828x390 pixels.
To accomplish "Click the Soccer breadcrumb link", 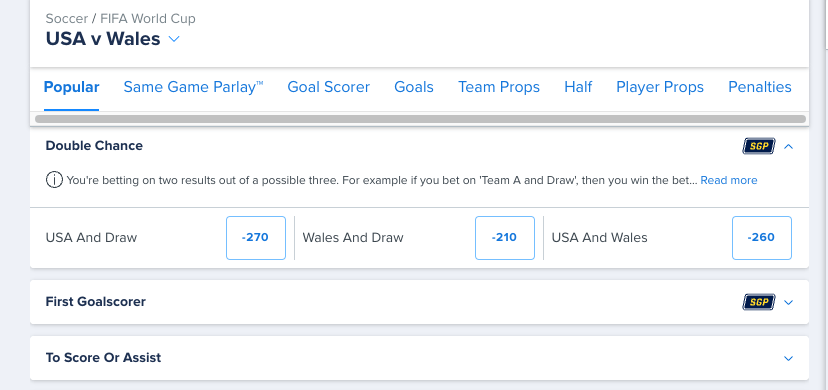I will click(67, 18).
